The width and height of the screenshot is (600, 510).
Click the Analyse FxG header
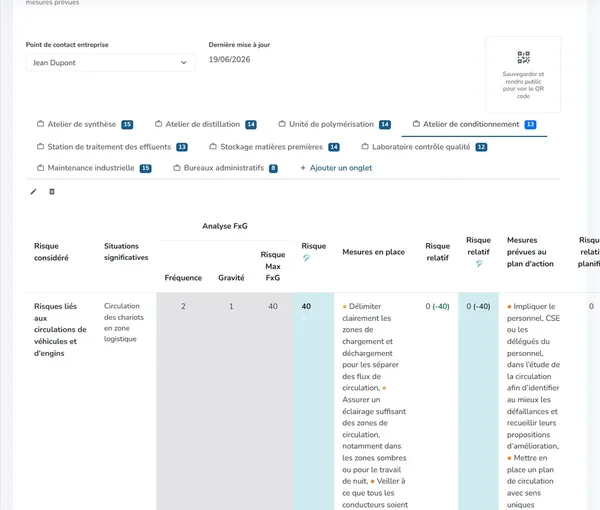pyautogui.click(x=225, y=226)
